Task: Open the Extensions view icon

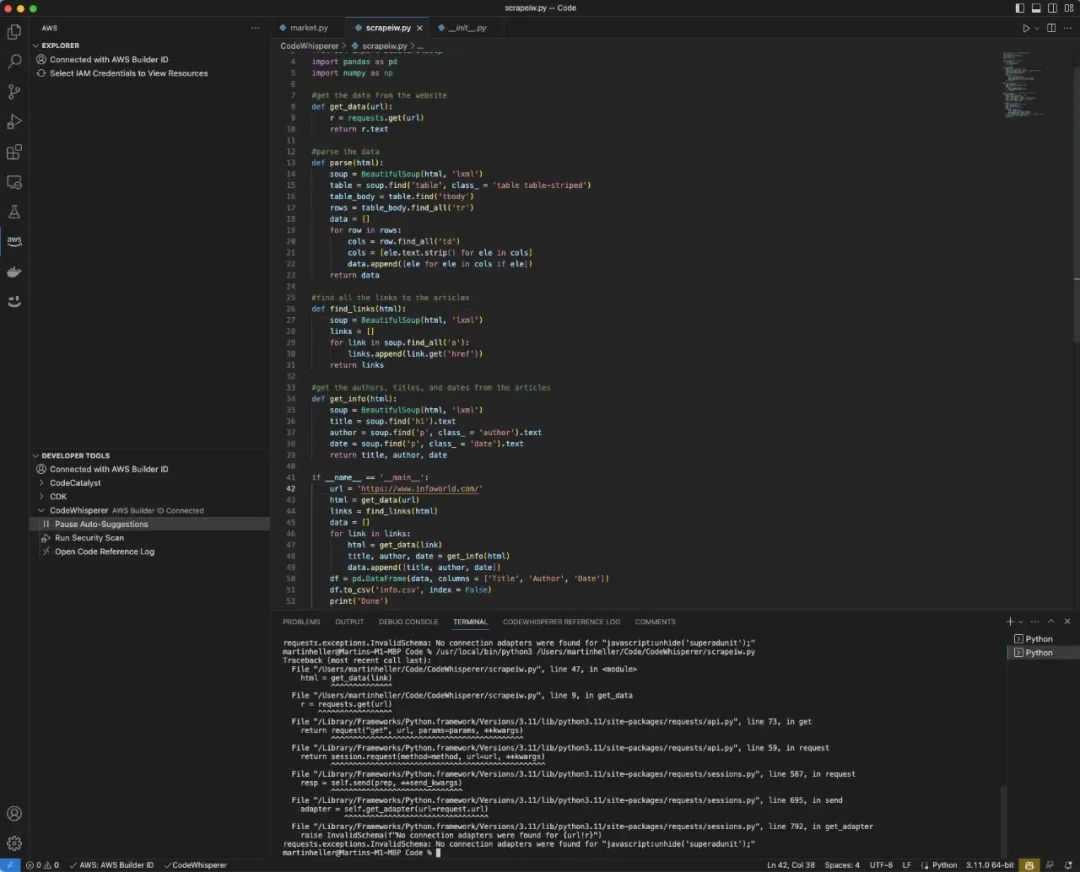Action: 14,152
